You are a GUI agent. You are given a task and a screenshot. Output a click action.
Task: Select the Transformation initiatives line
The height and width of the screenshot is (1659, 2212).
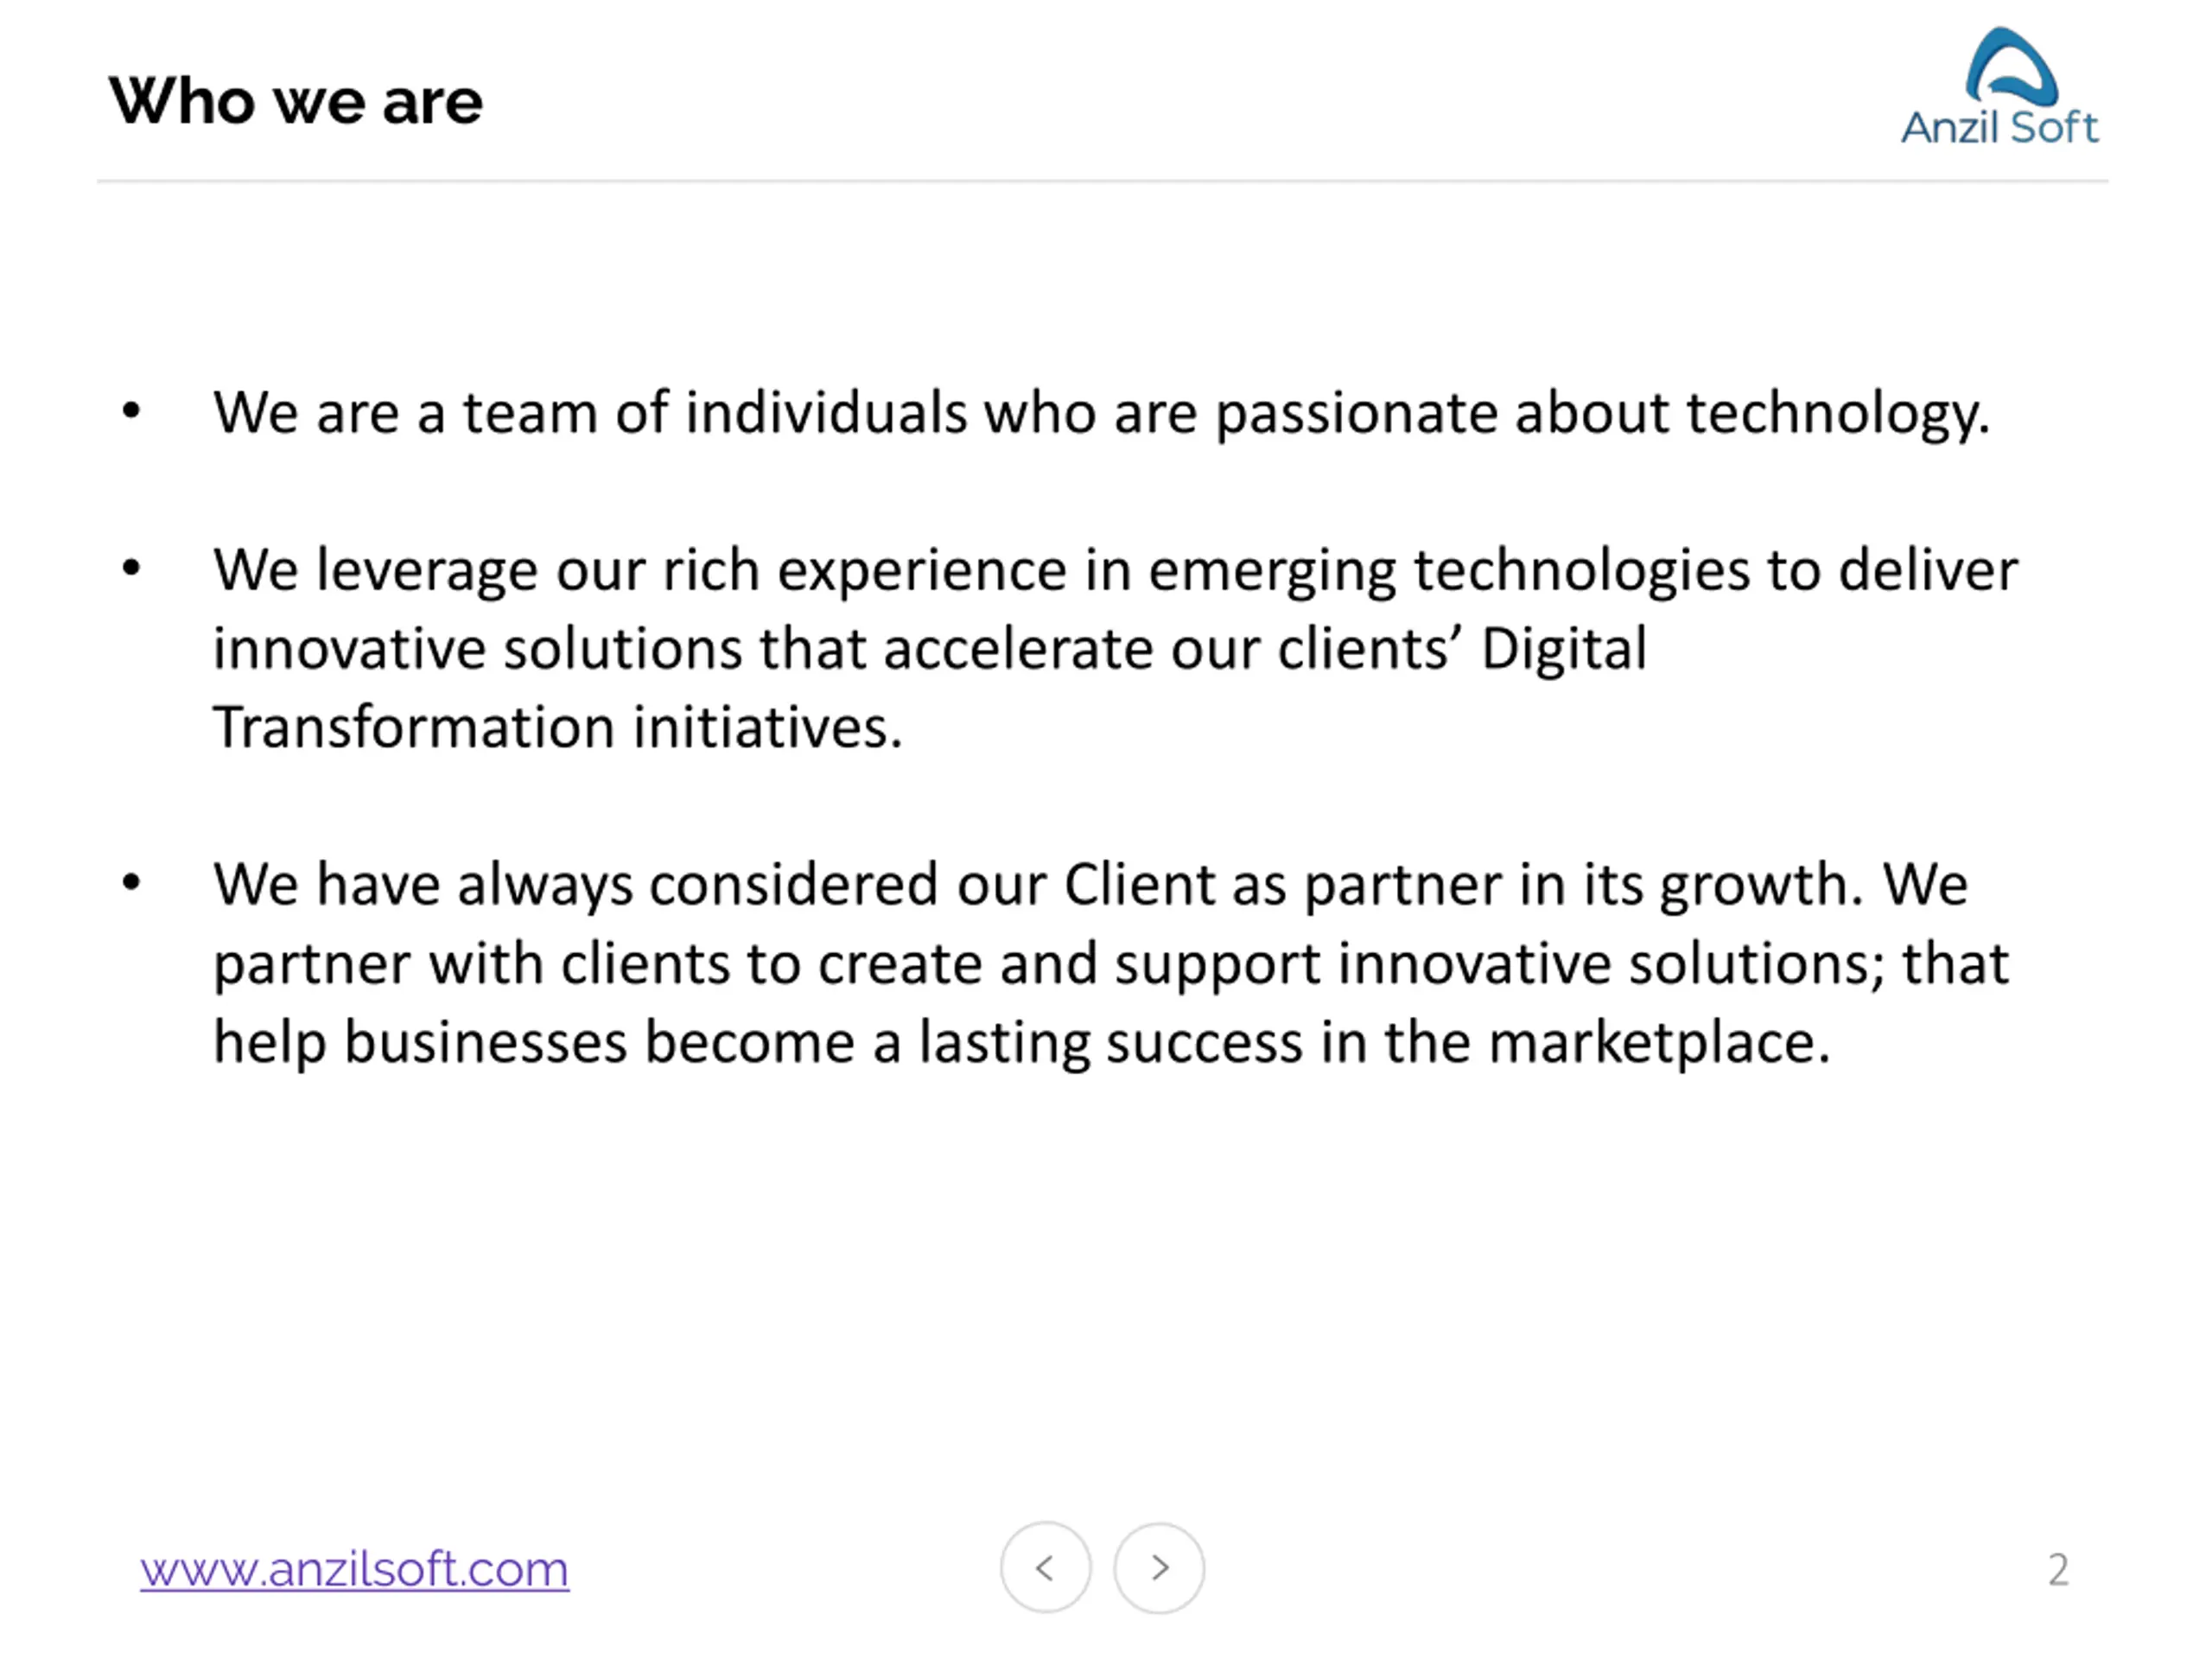558,727
